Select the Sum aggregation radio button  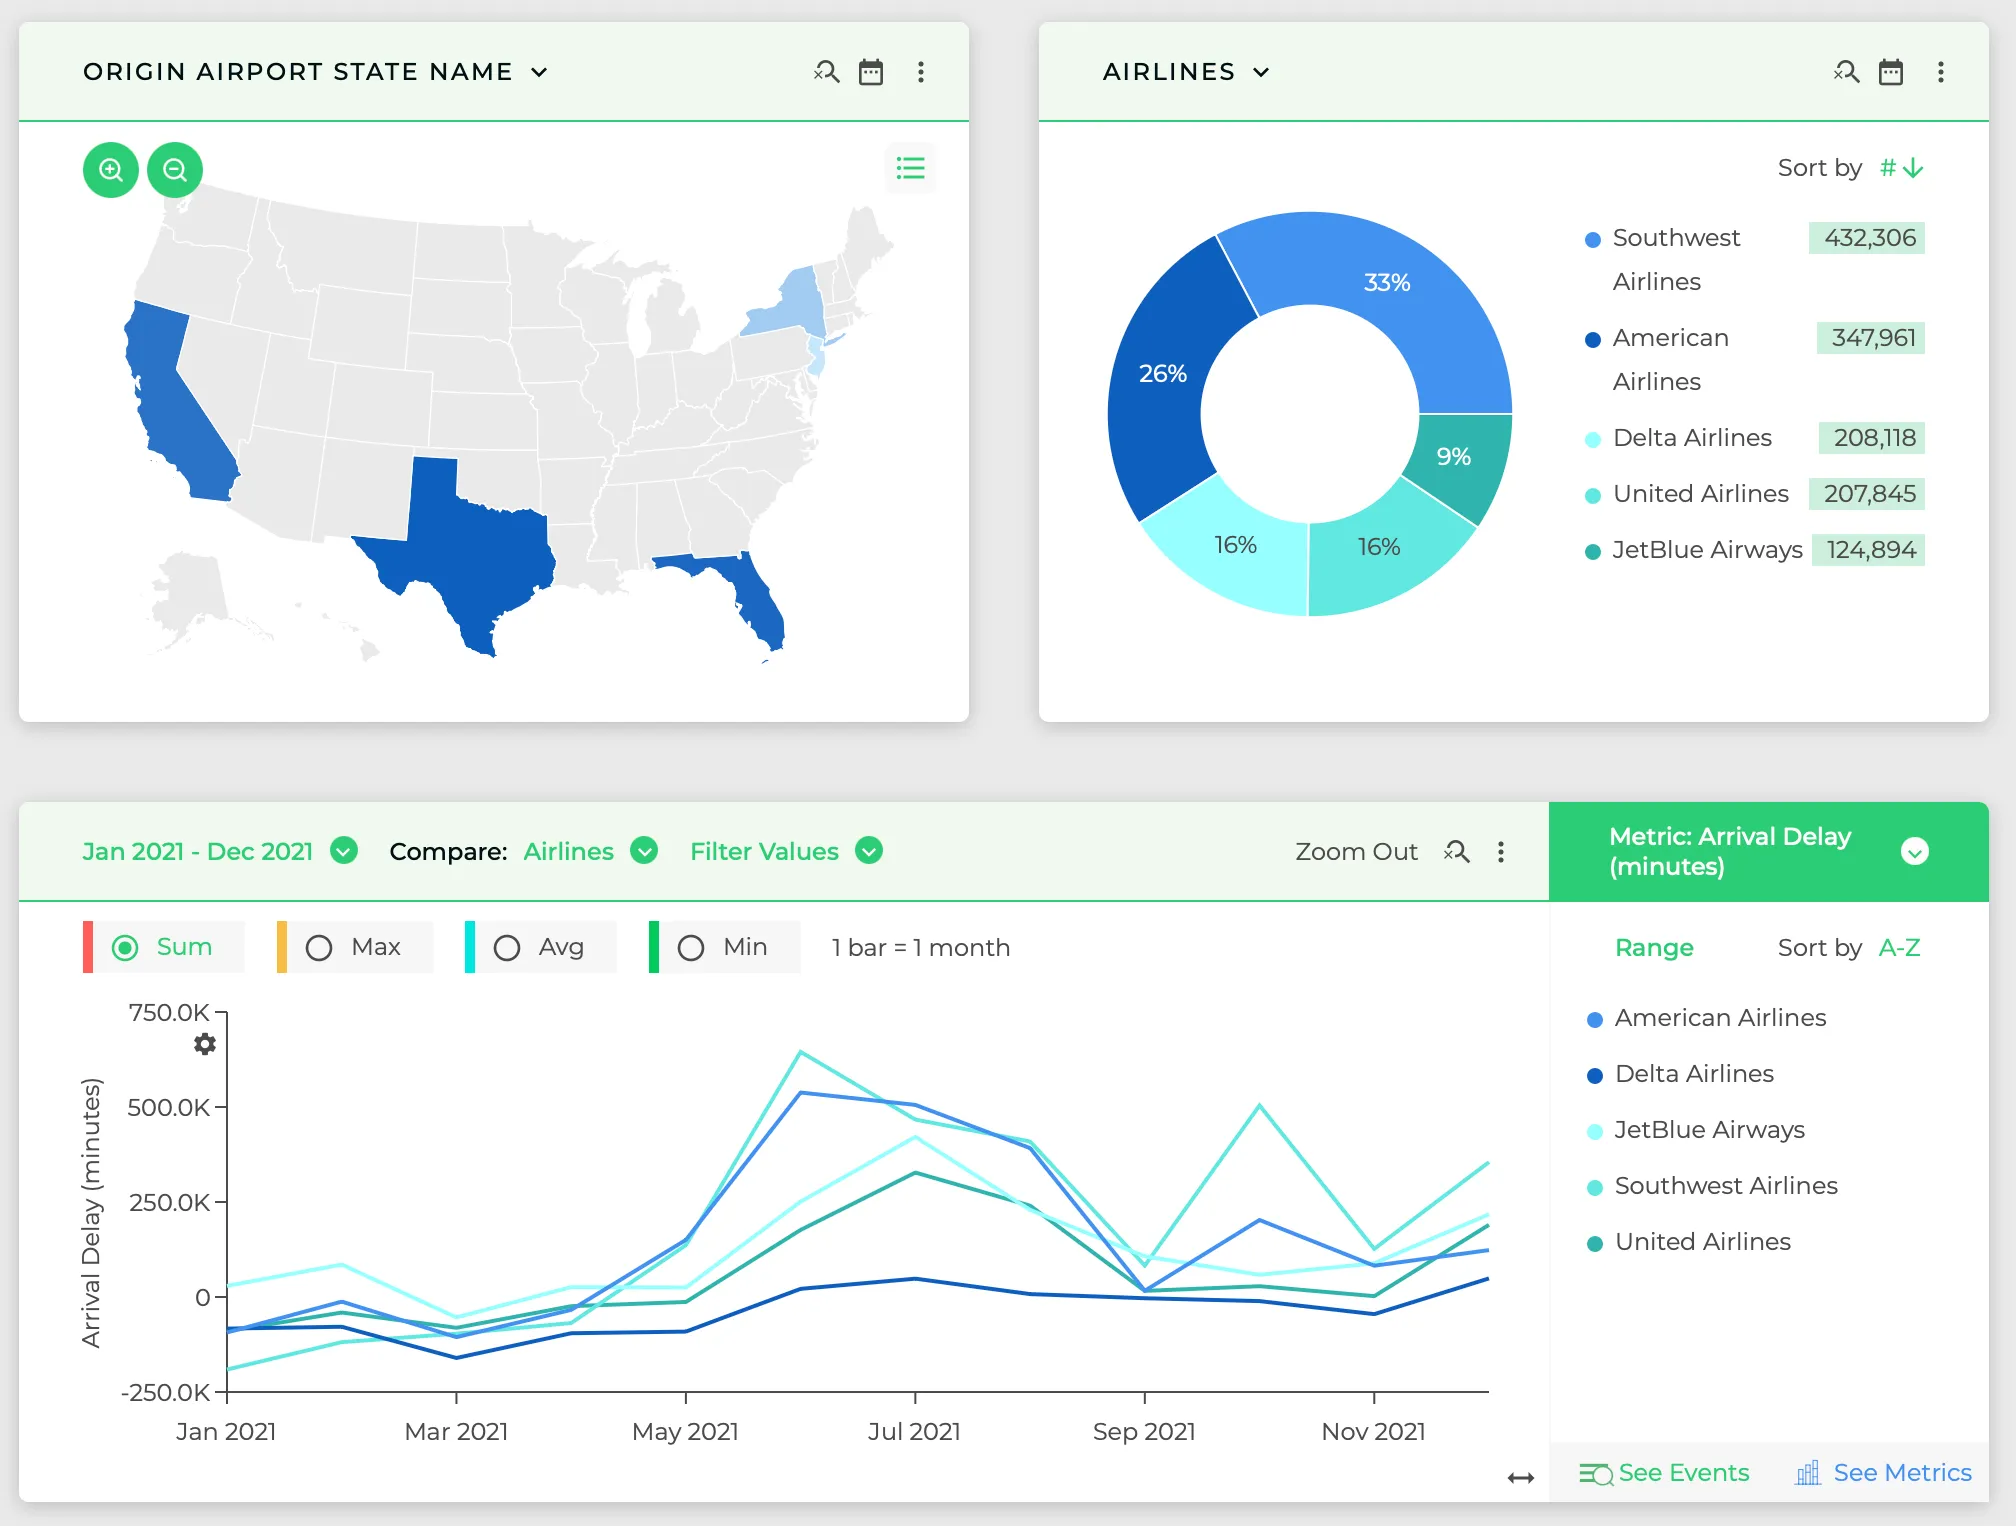click(125, 947)
